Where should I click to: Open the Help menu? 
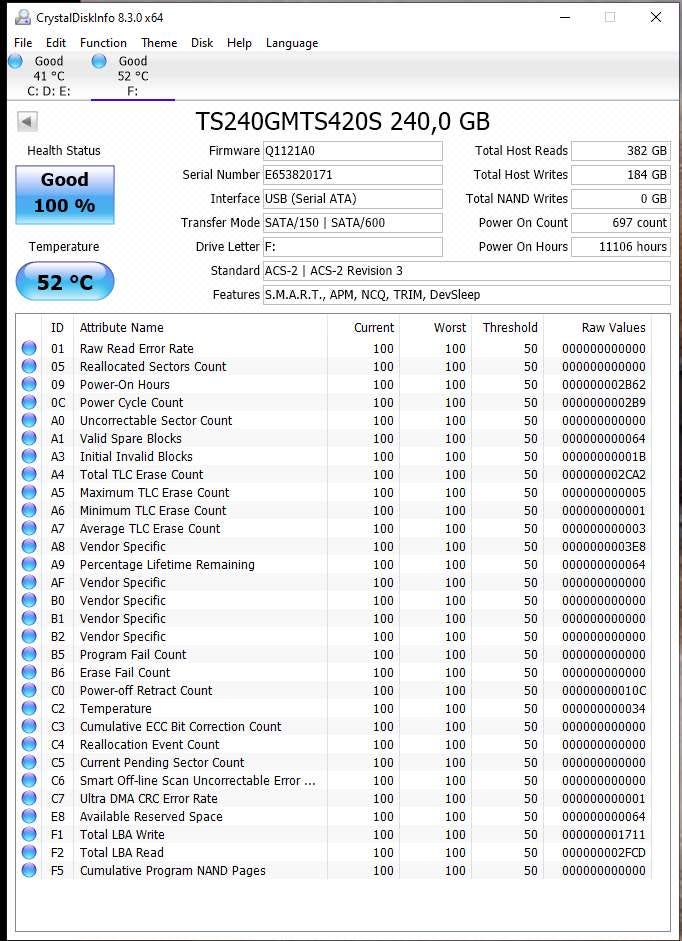click(239, 43)
